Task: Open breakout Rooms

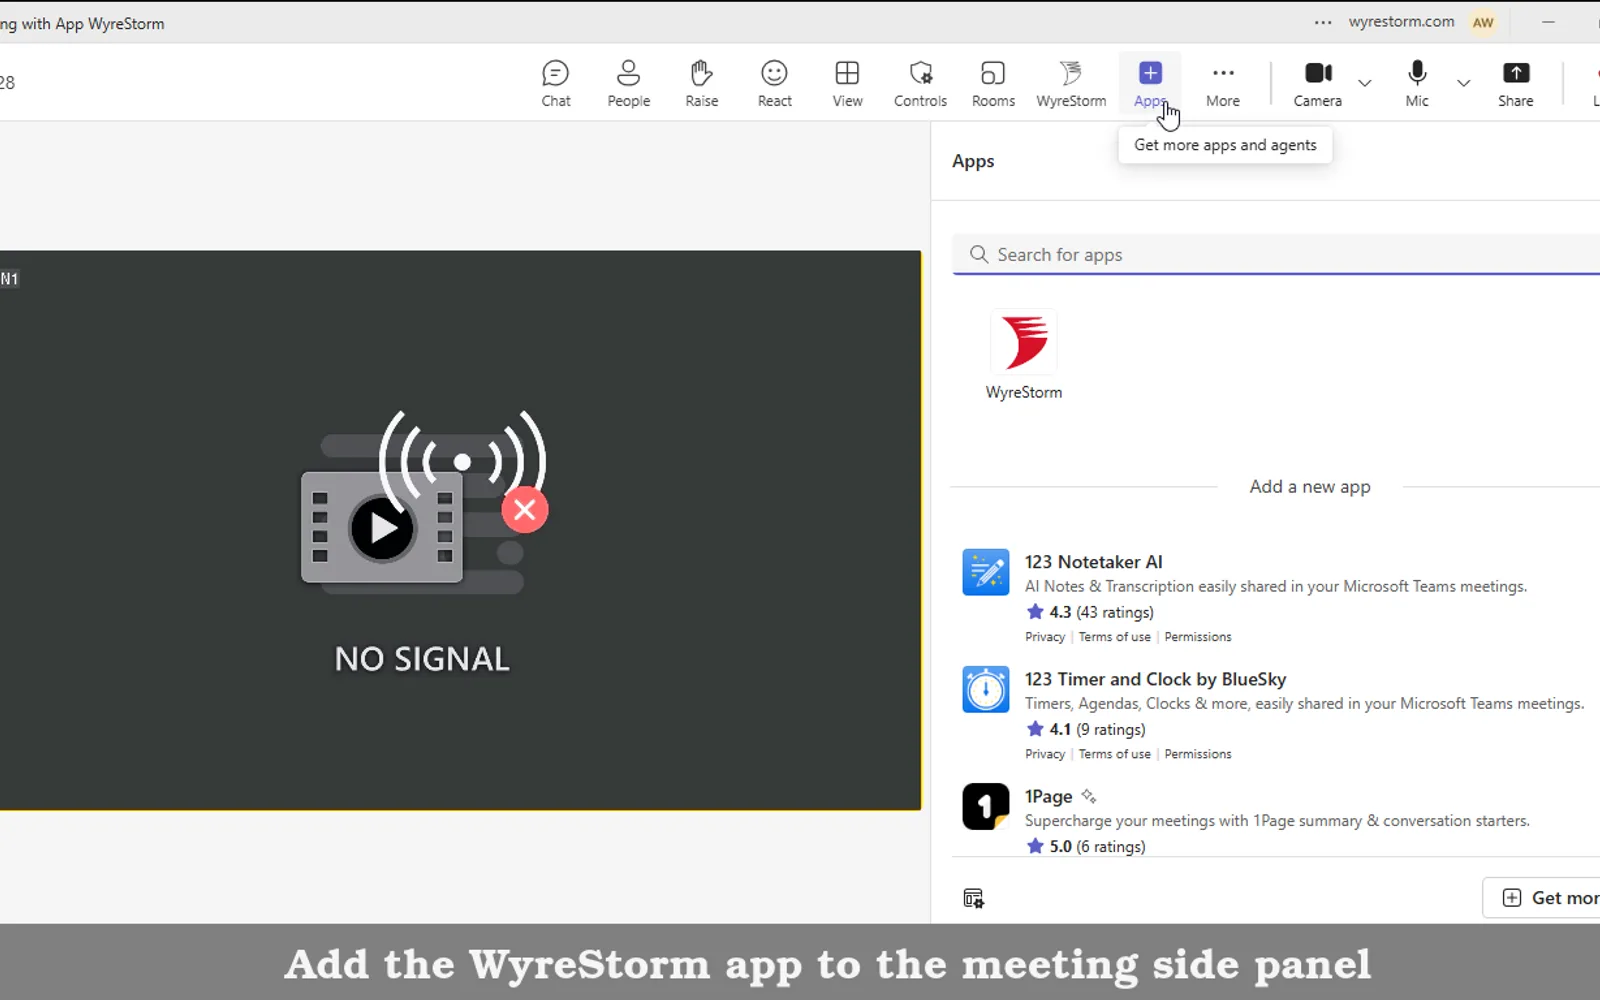Action: coord(993,84)
